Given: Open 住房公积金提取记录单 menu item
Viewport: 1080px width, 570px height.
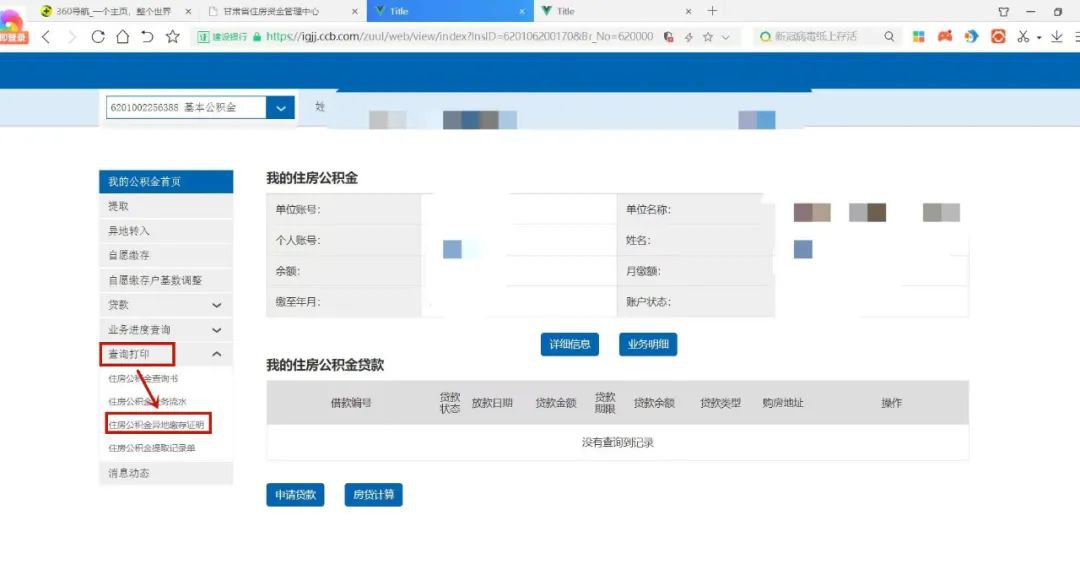Looking at the screenshot, I should point(152,448).
